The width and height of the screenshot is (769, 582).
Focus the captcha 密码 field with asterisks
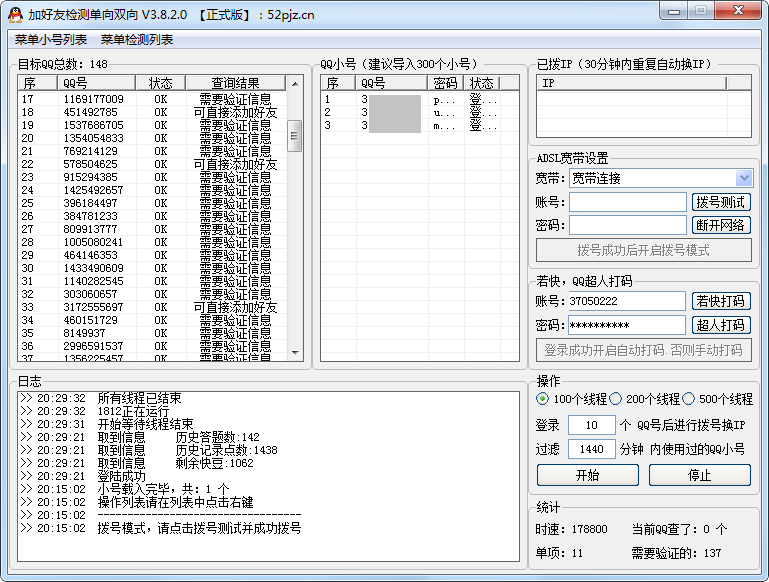pos(627,325)
